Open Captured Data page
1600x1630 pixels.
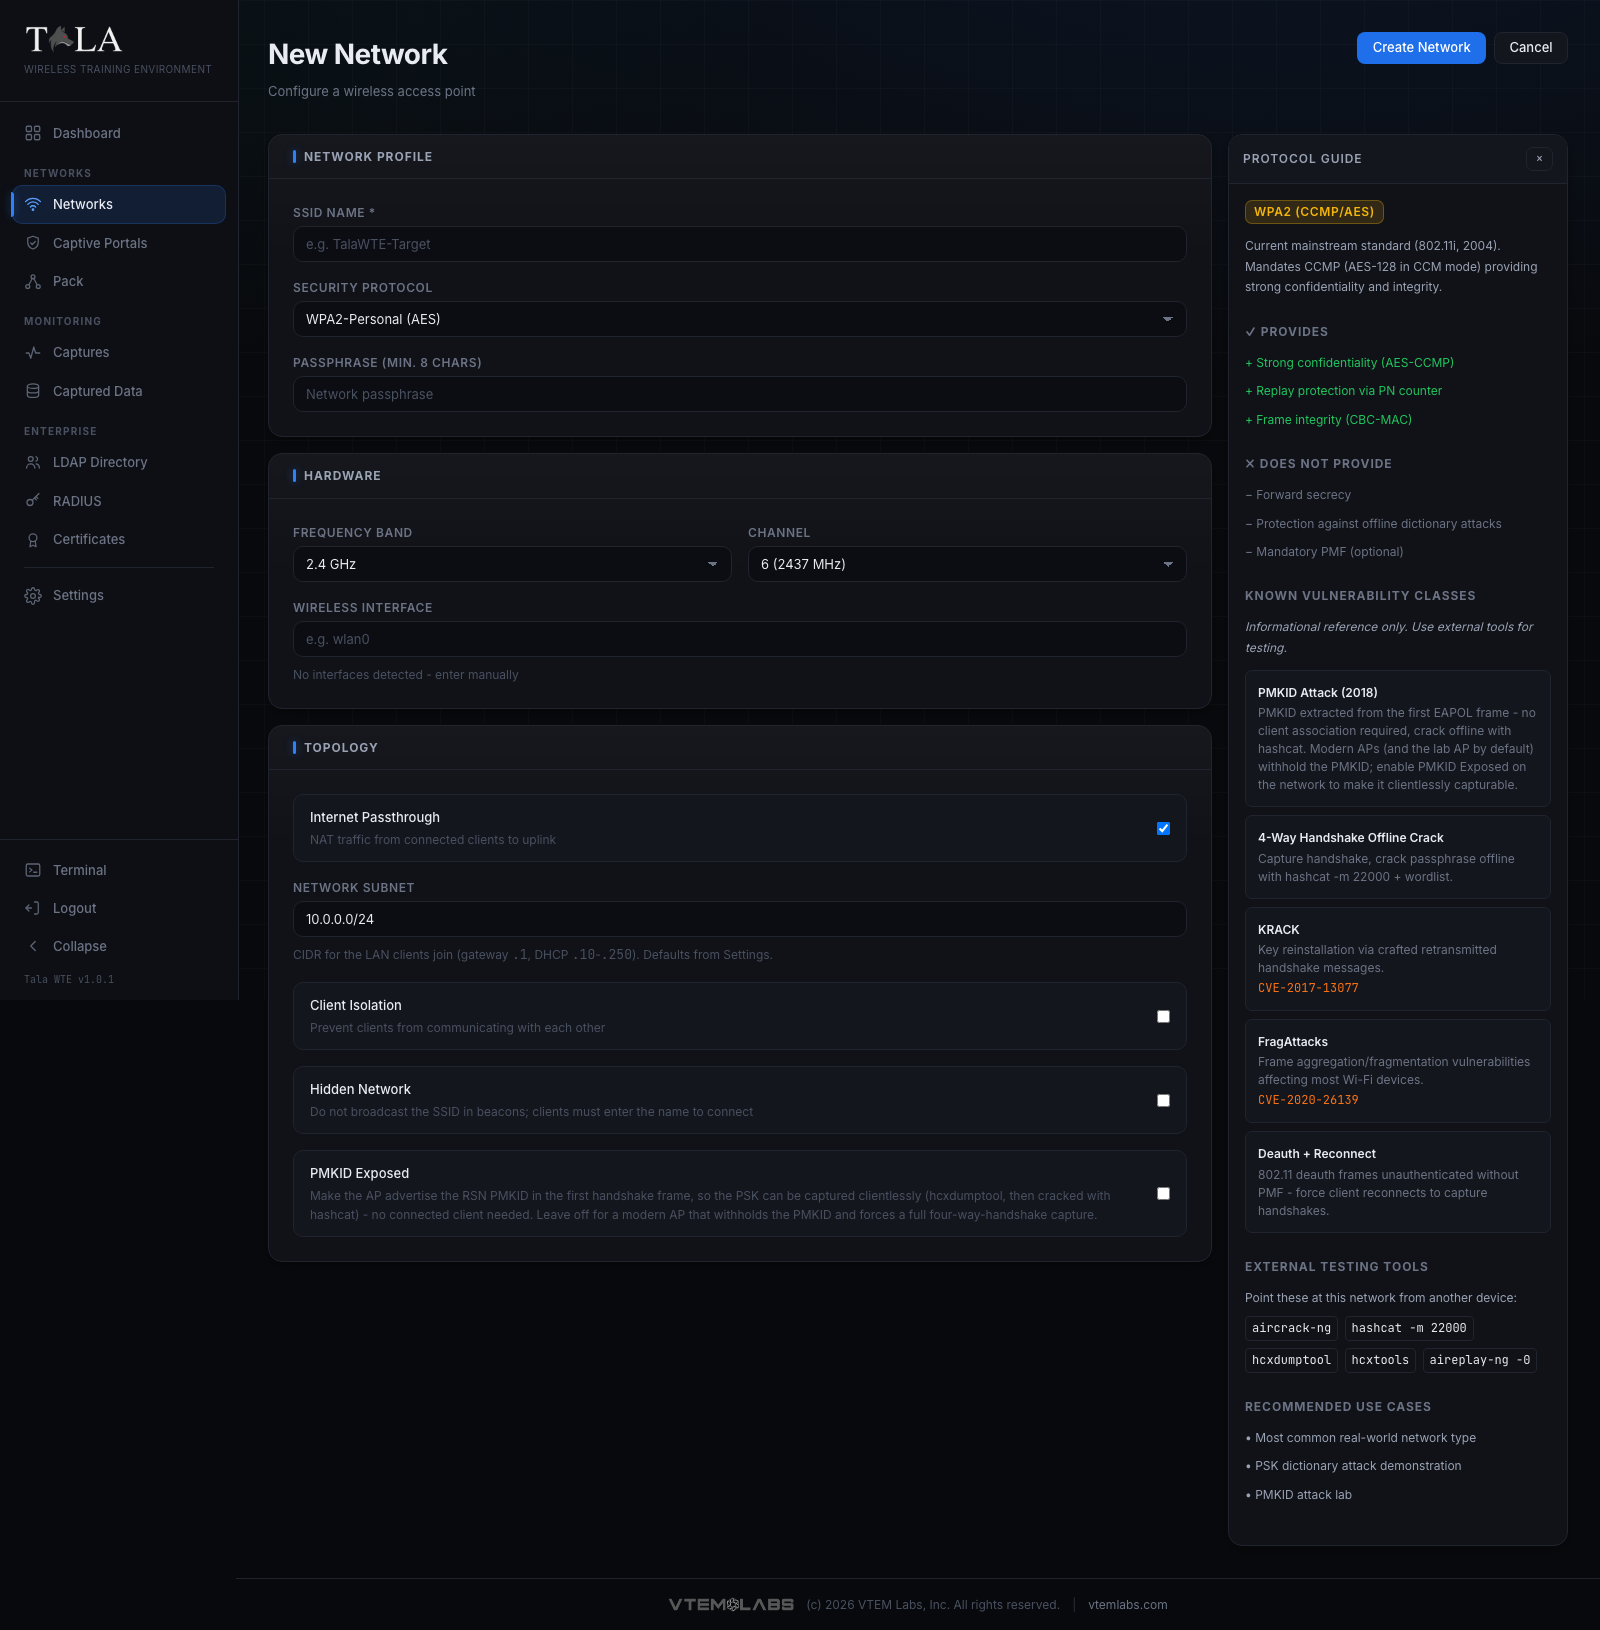click(x=119, y=391)
